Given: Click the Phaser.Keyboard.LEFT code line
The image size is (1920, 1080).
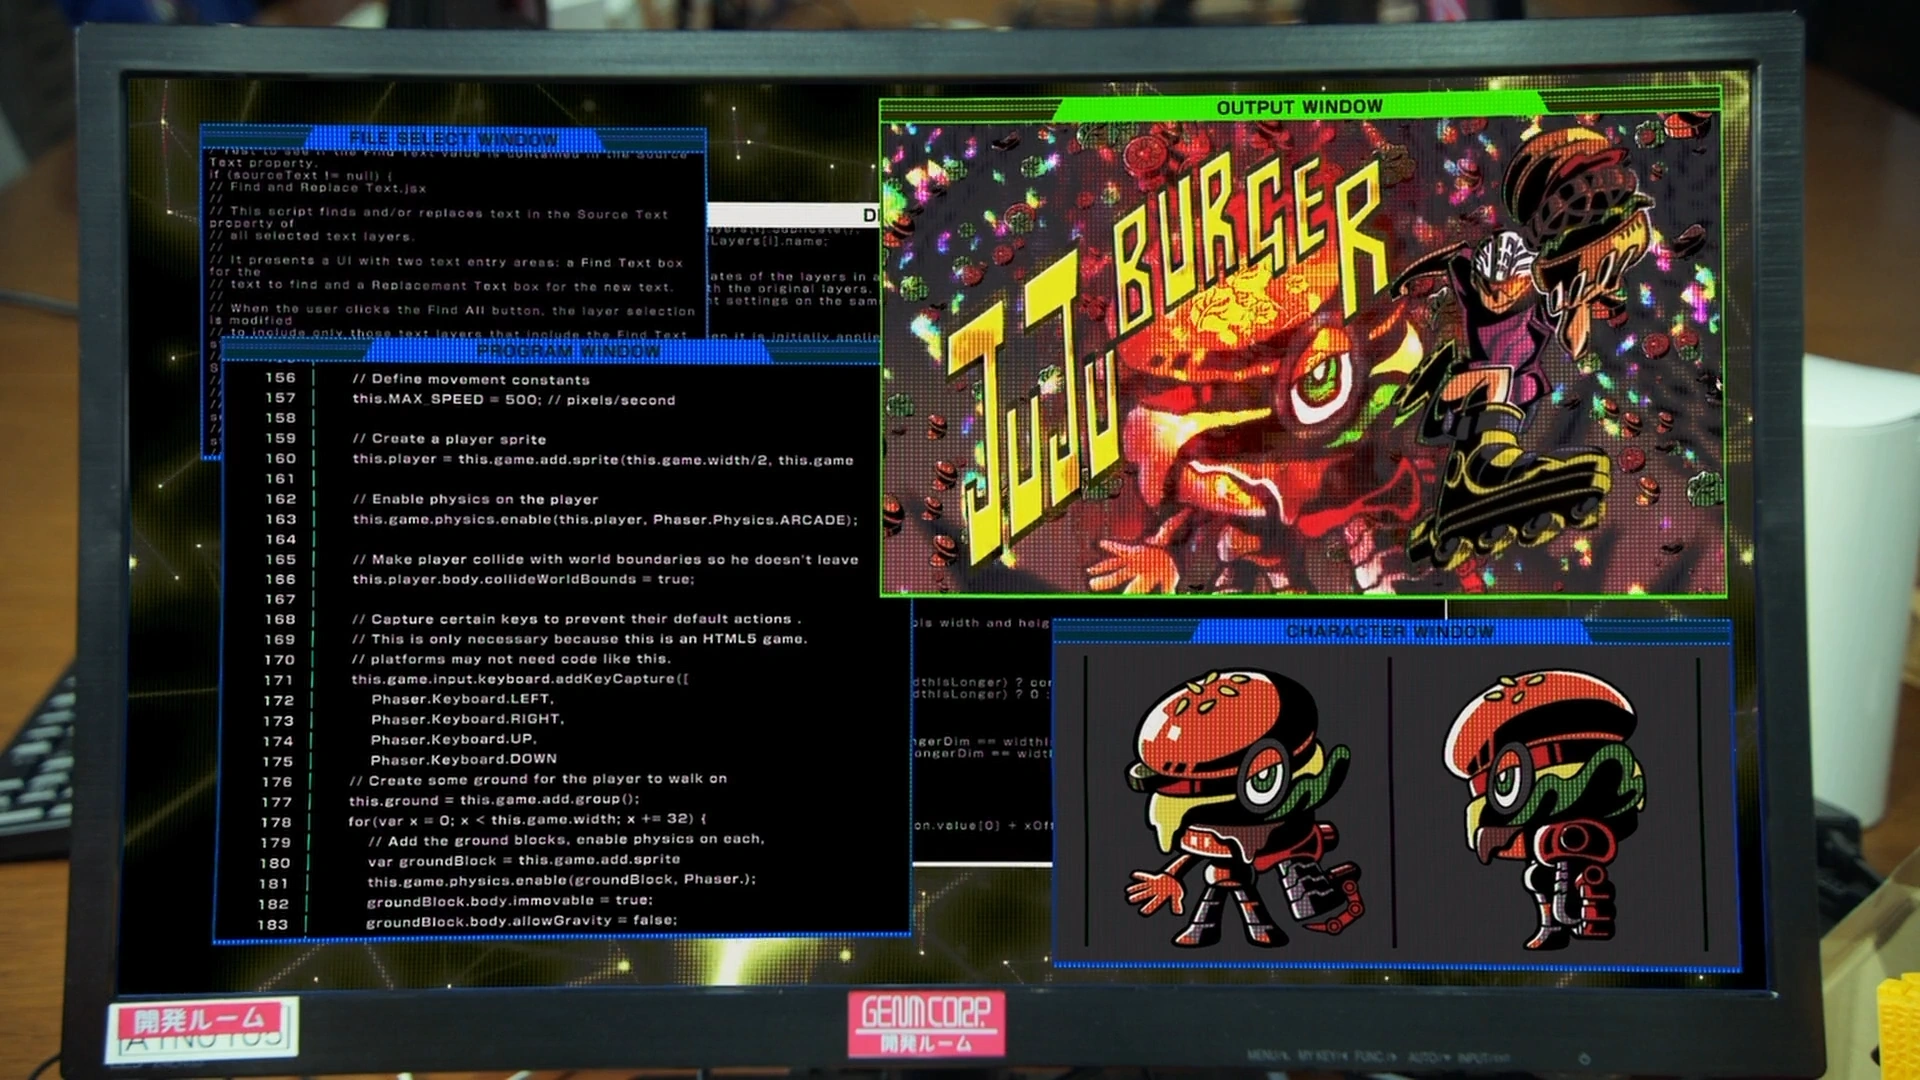Looking at the screenshot, I should point(462,699).
